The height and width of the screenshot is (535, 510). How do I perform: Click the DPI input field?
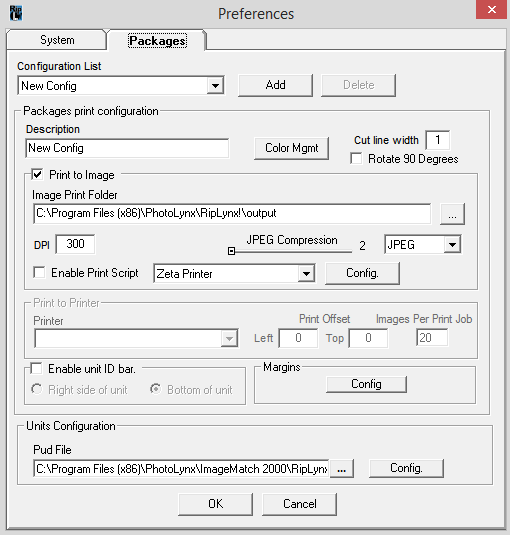75,244
